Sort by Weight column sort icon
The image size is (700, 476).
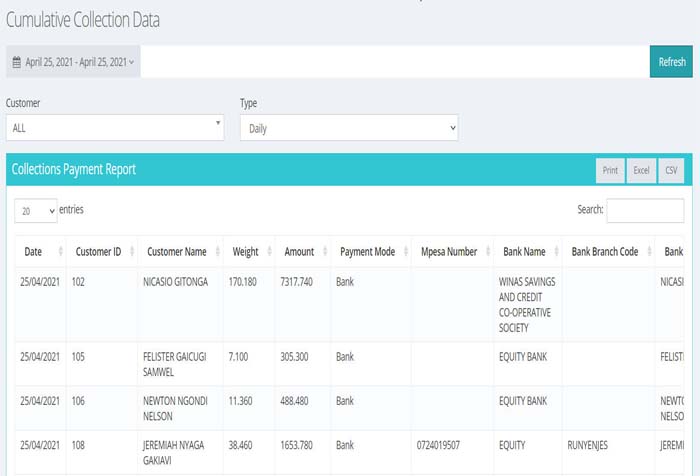[269, 251]
